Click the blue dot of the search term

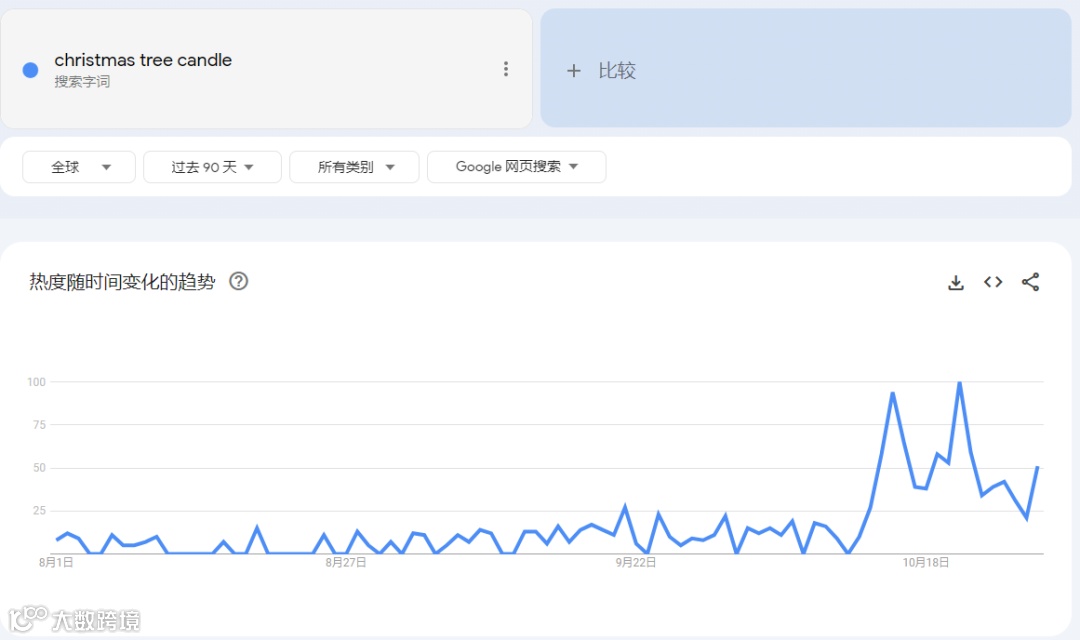point(30,70)
